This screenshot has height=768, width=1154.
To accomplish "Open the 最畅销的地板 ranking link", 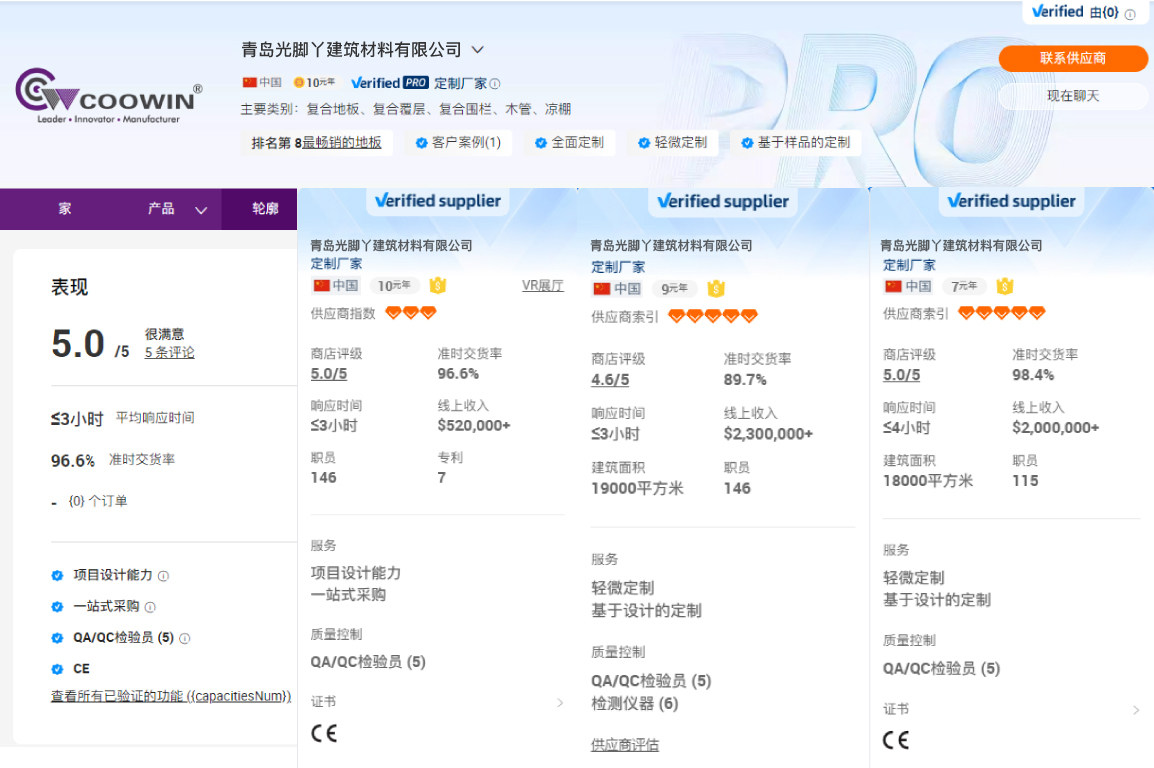I will coord(341,143).
